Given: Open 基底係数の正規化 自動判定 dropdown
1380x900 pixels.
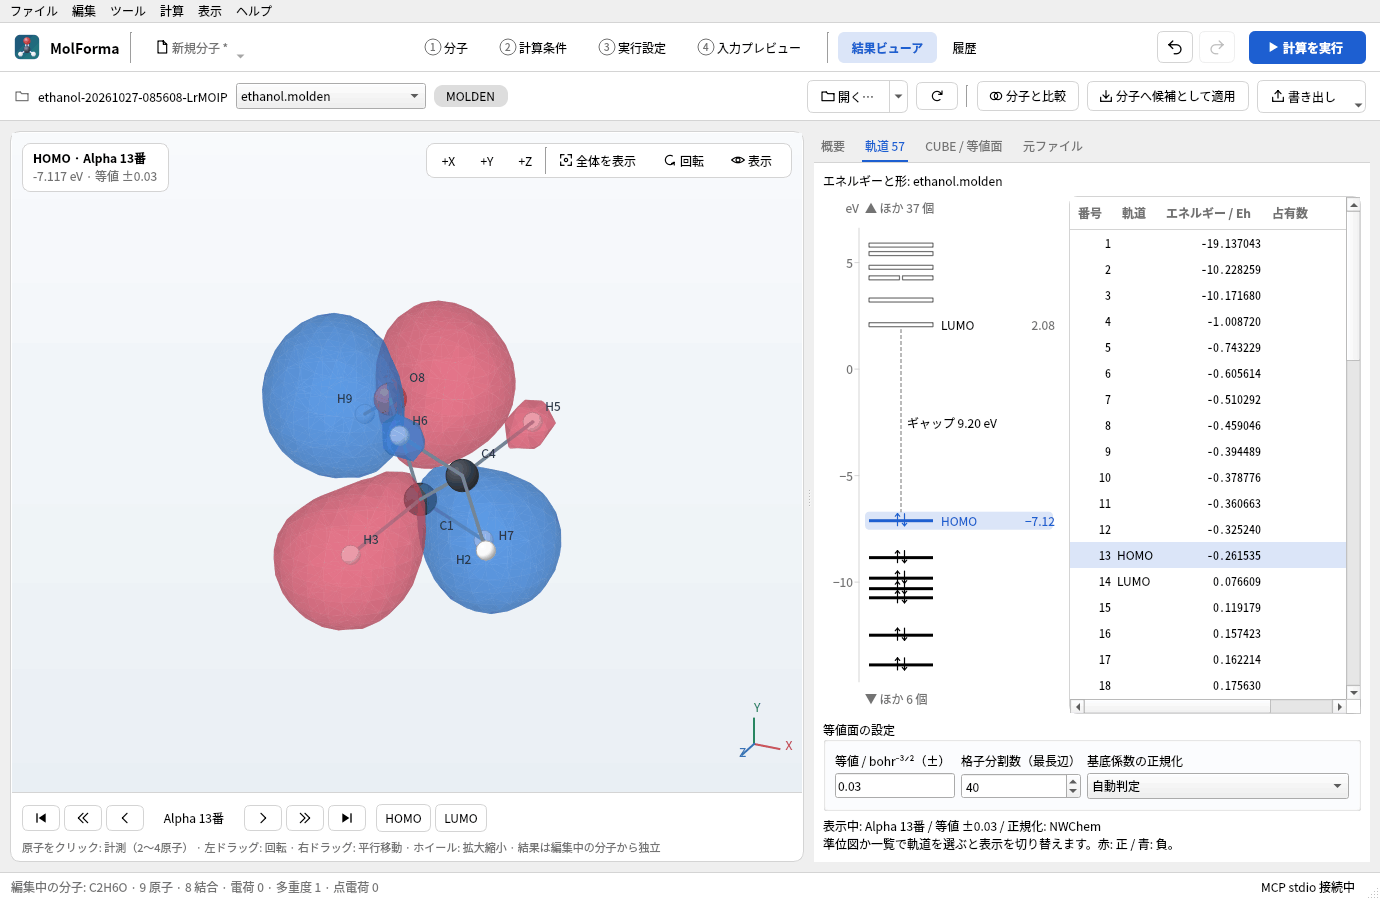Looking at the screenshot, I should pos(1217,786).
